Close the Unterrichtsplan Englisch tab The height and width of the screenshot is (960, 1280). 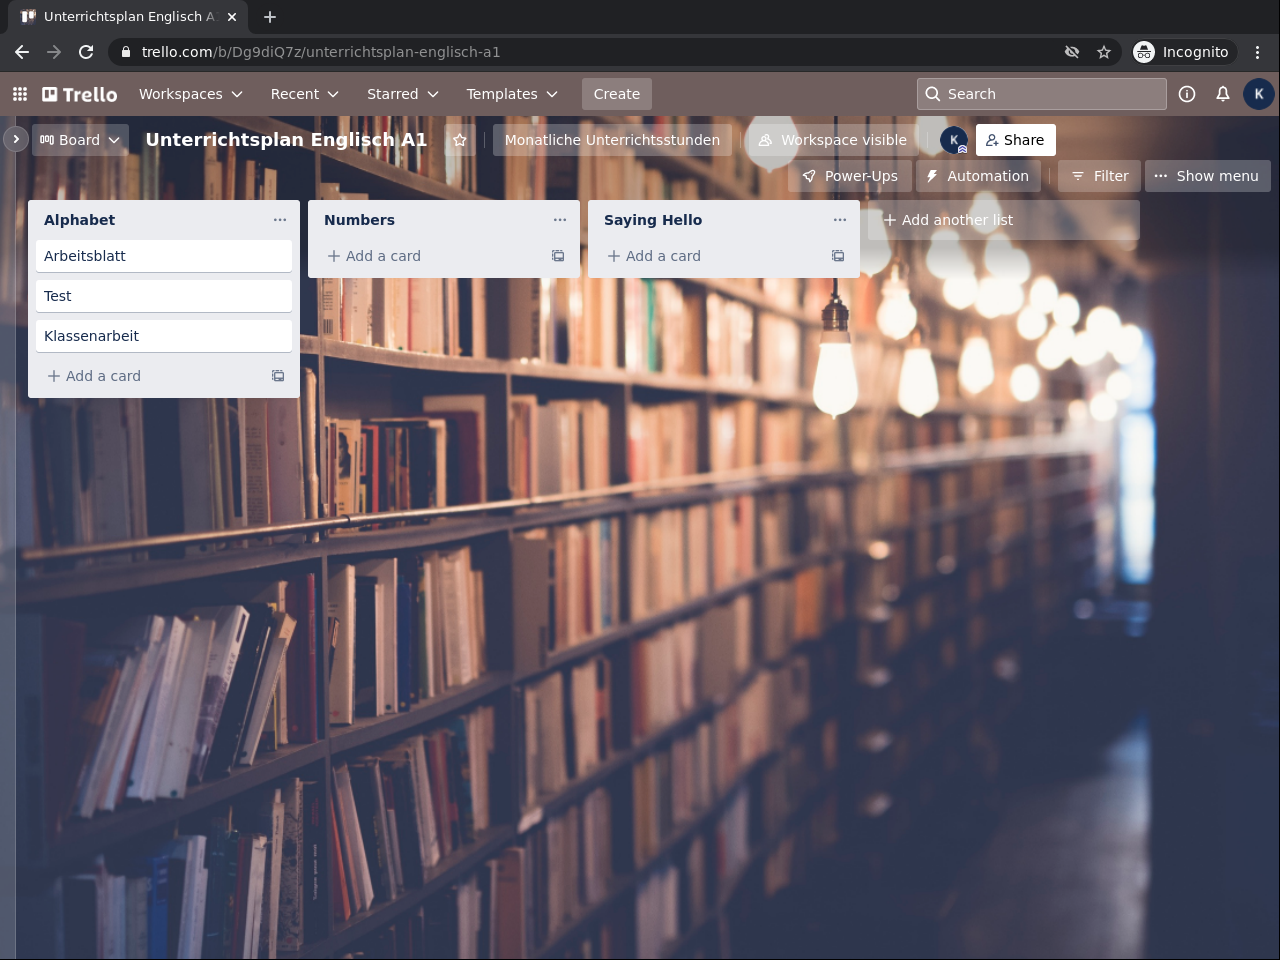[x=232, y=17]
